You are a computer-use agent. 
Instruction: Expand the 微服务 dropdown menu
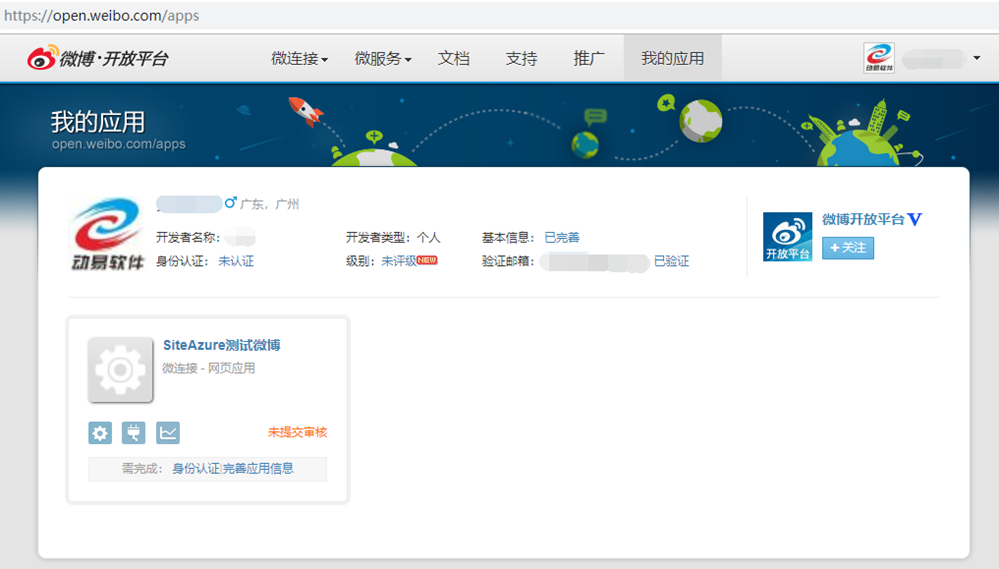tap(383, 58)
